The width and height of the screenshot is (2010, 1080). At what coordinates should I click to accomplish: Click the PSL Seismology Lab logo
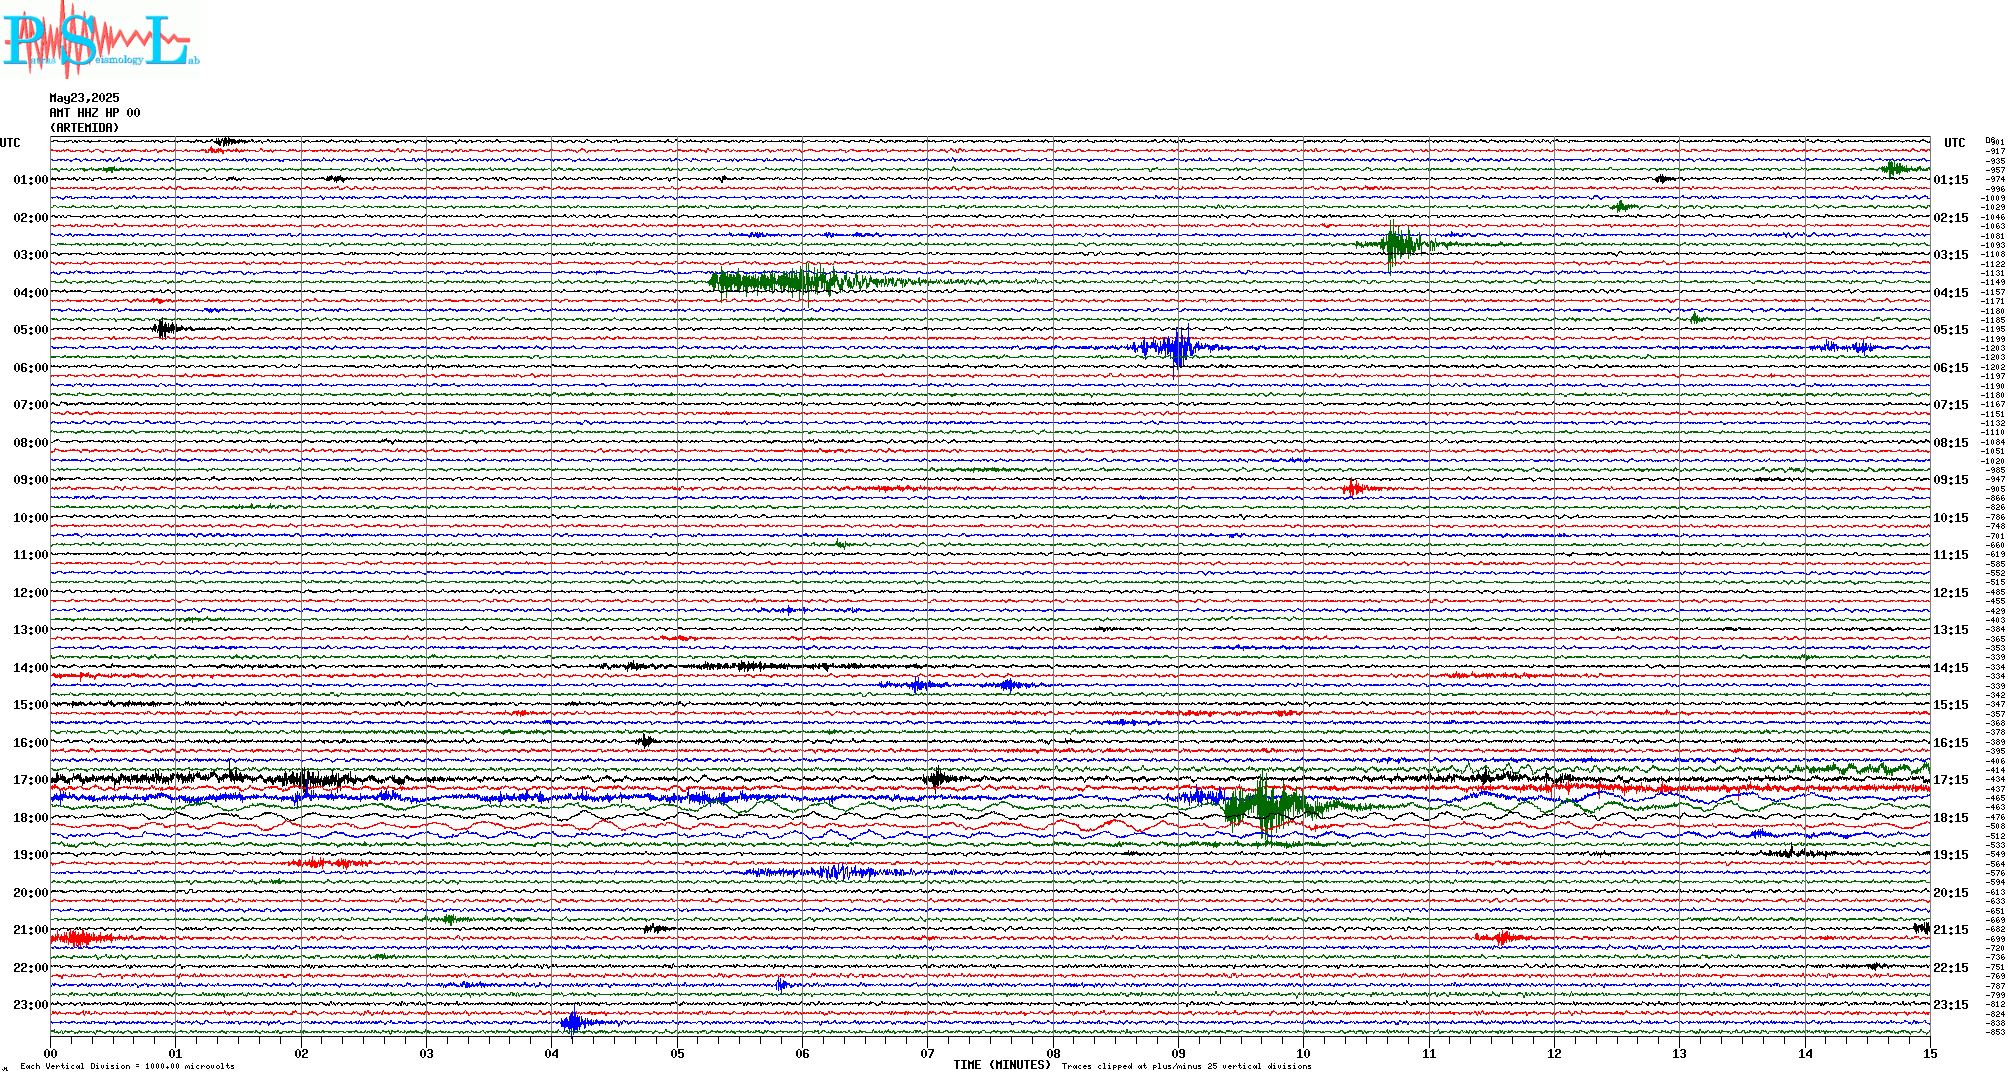click(x=100, y=38)
